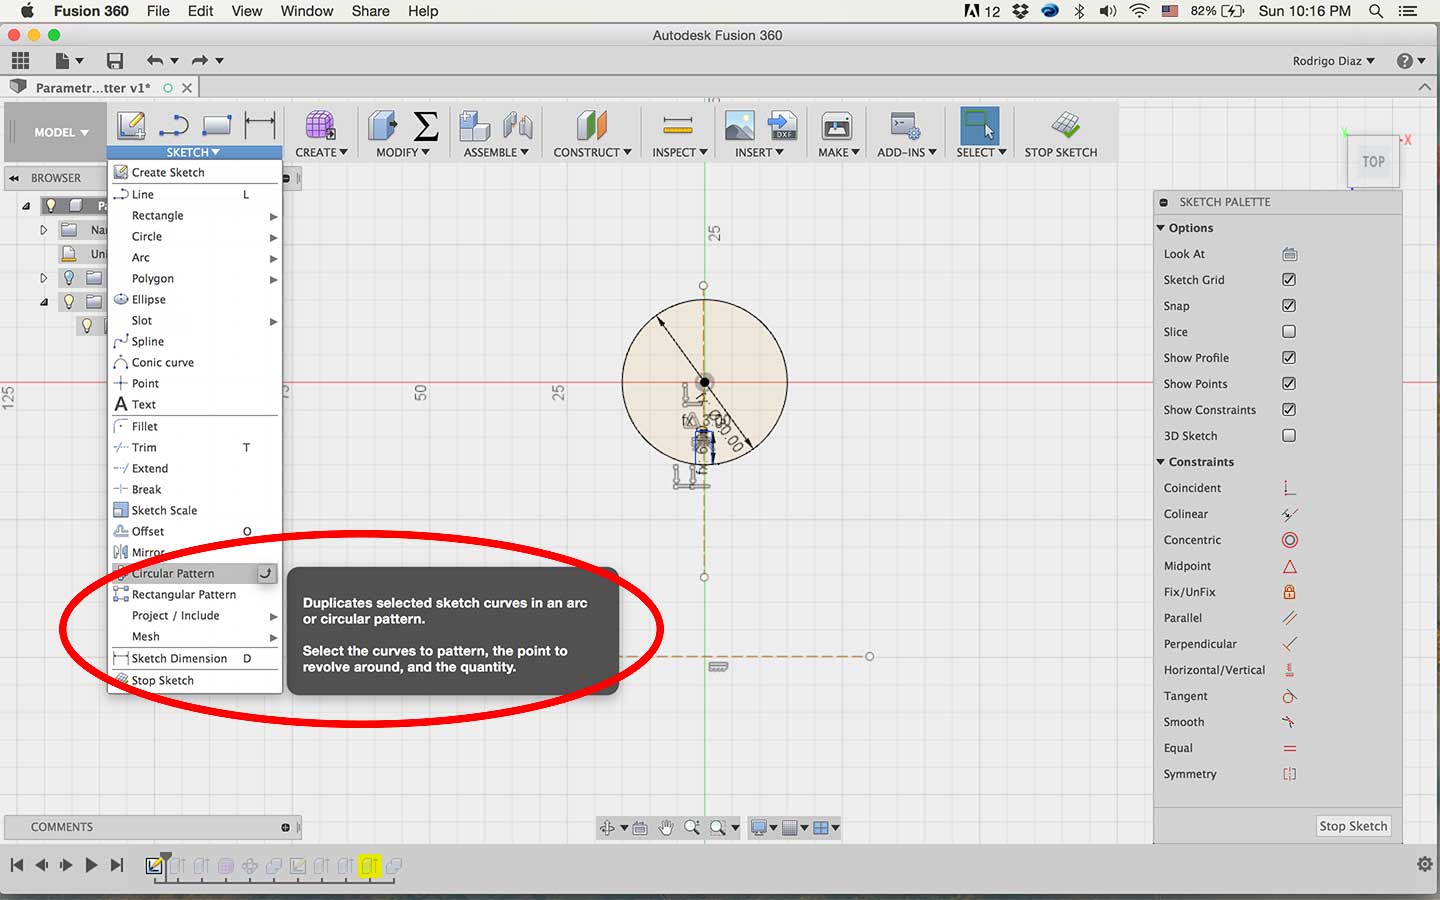Image resolution: width=1440 pixels, height=900 pixels.
Task: Choose Mirror from the Sketch menu
Action: 195,552
